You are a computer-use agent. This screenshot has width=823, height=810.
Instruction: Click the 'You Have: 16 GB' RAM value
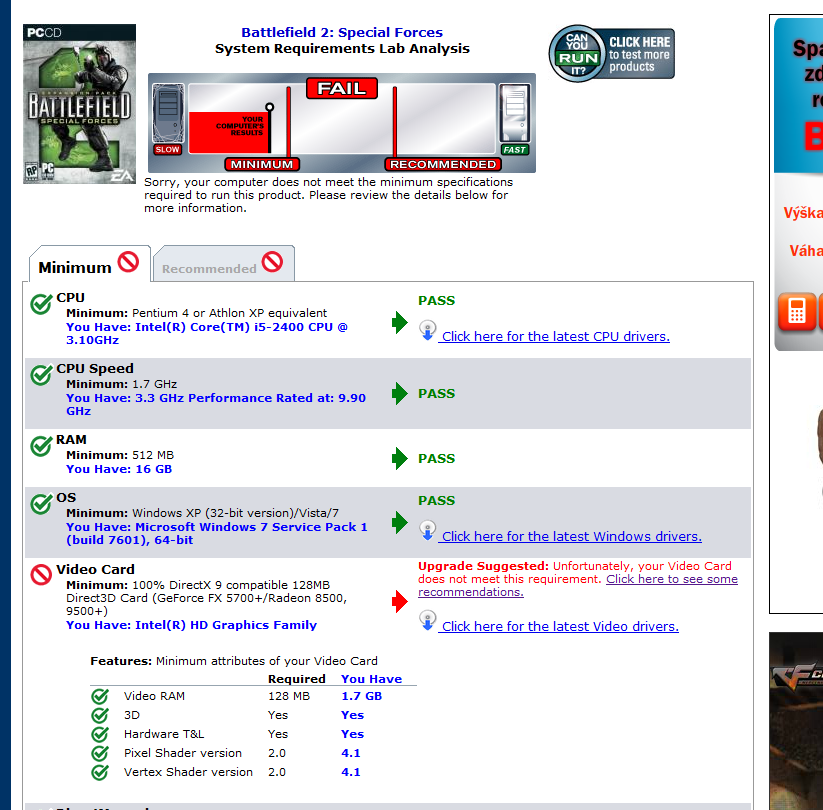coord(119,469)
